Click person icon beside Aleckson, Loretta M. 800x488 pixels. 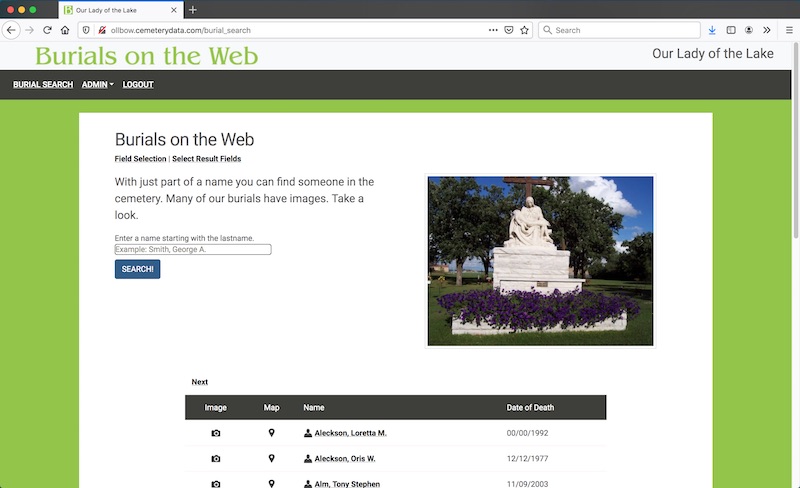tap(308, 433)
